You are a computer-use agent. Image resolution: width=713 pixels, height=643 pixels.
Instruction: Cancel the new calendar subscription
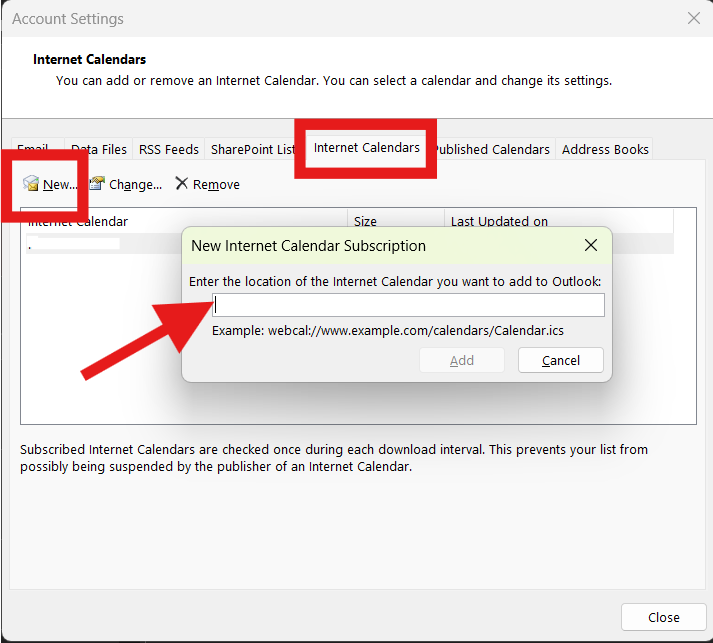(561, 360)
